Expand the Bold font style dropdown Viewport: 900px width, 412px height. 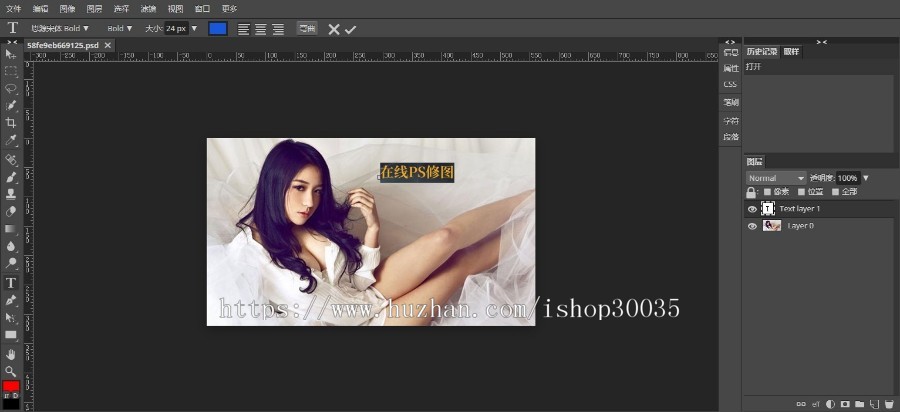120,29
